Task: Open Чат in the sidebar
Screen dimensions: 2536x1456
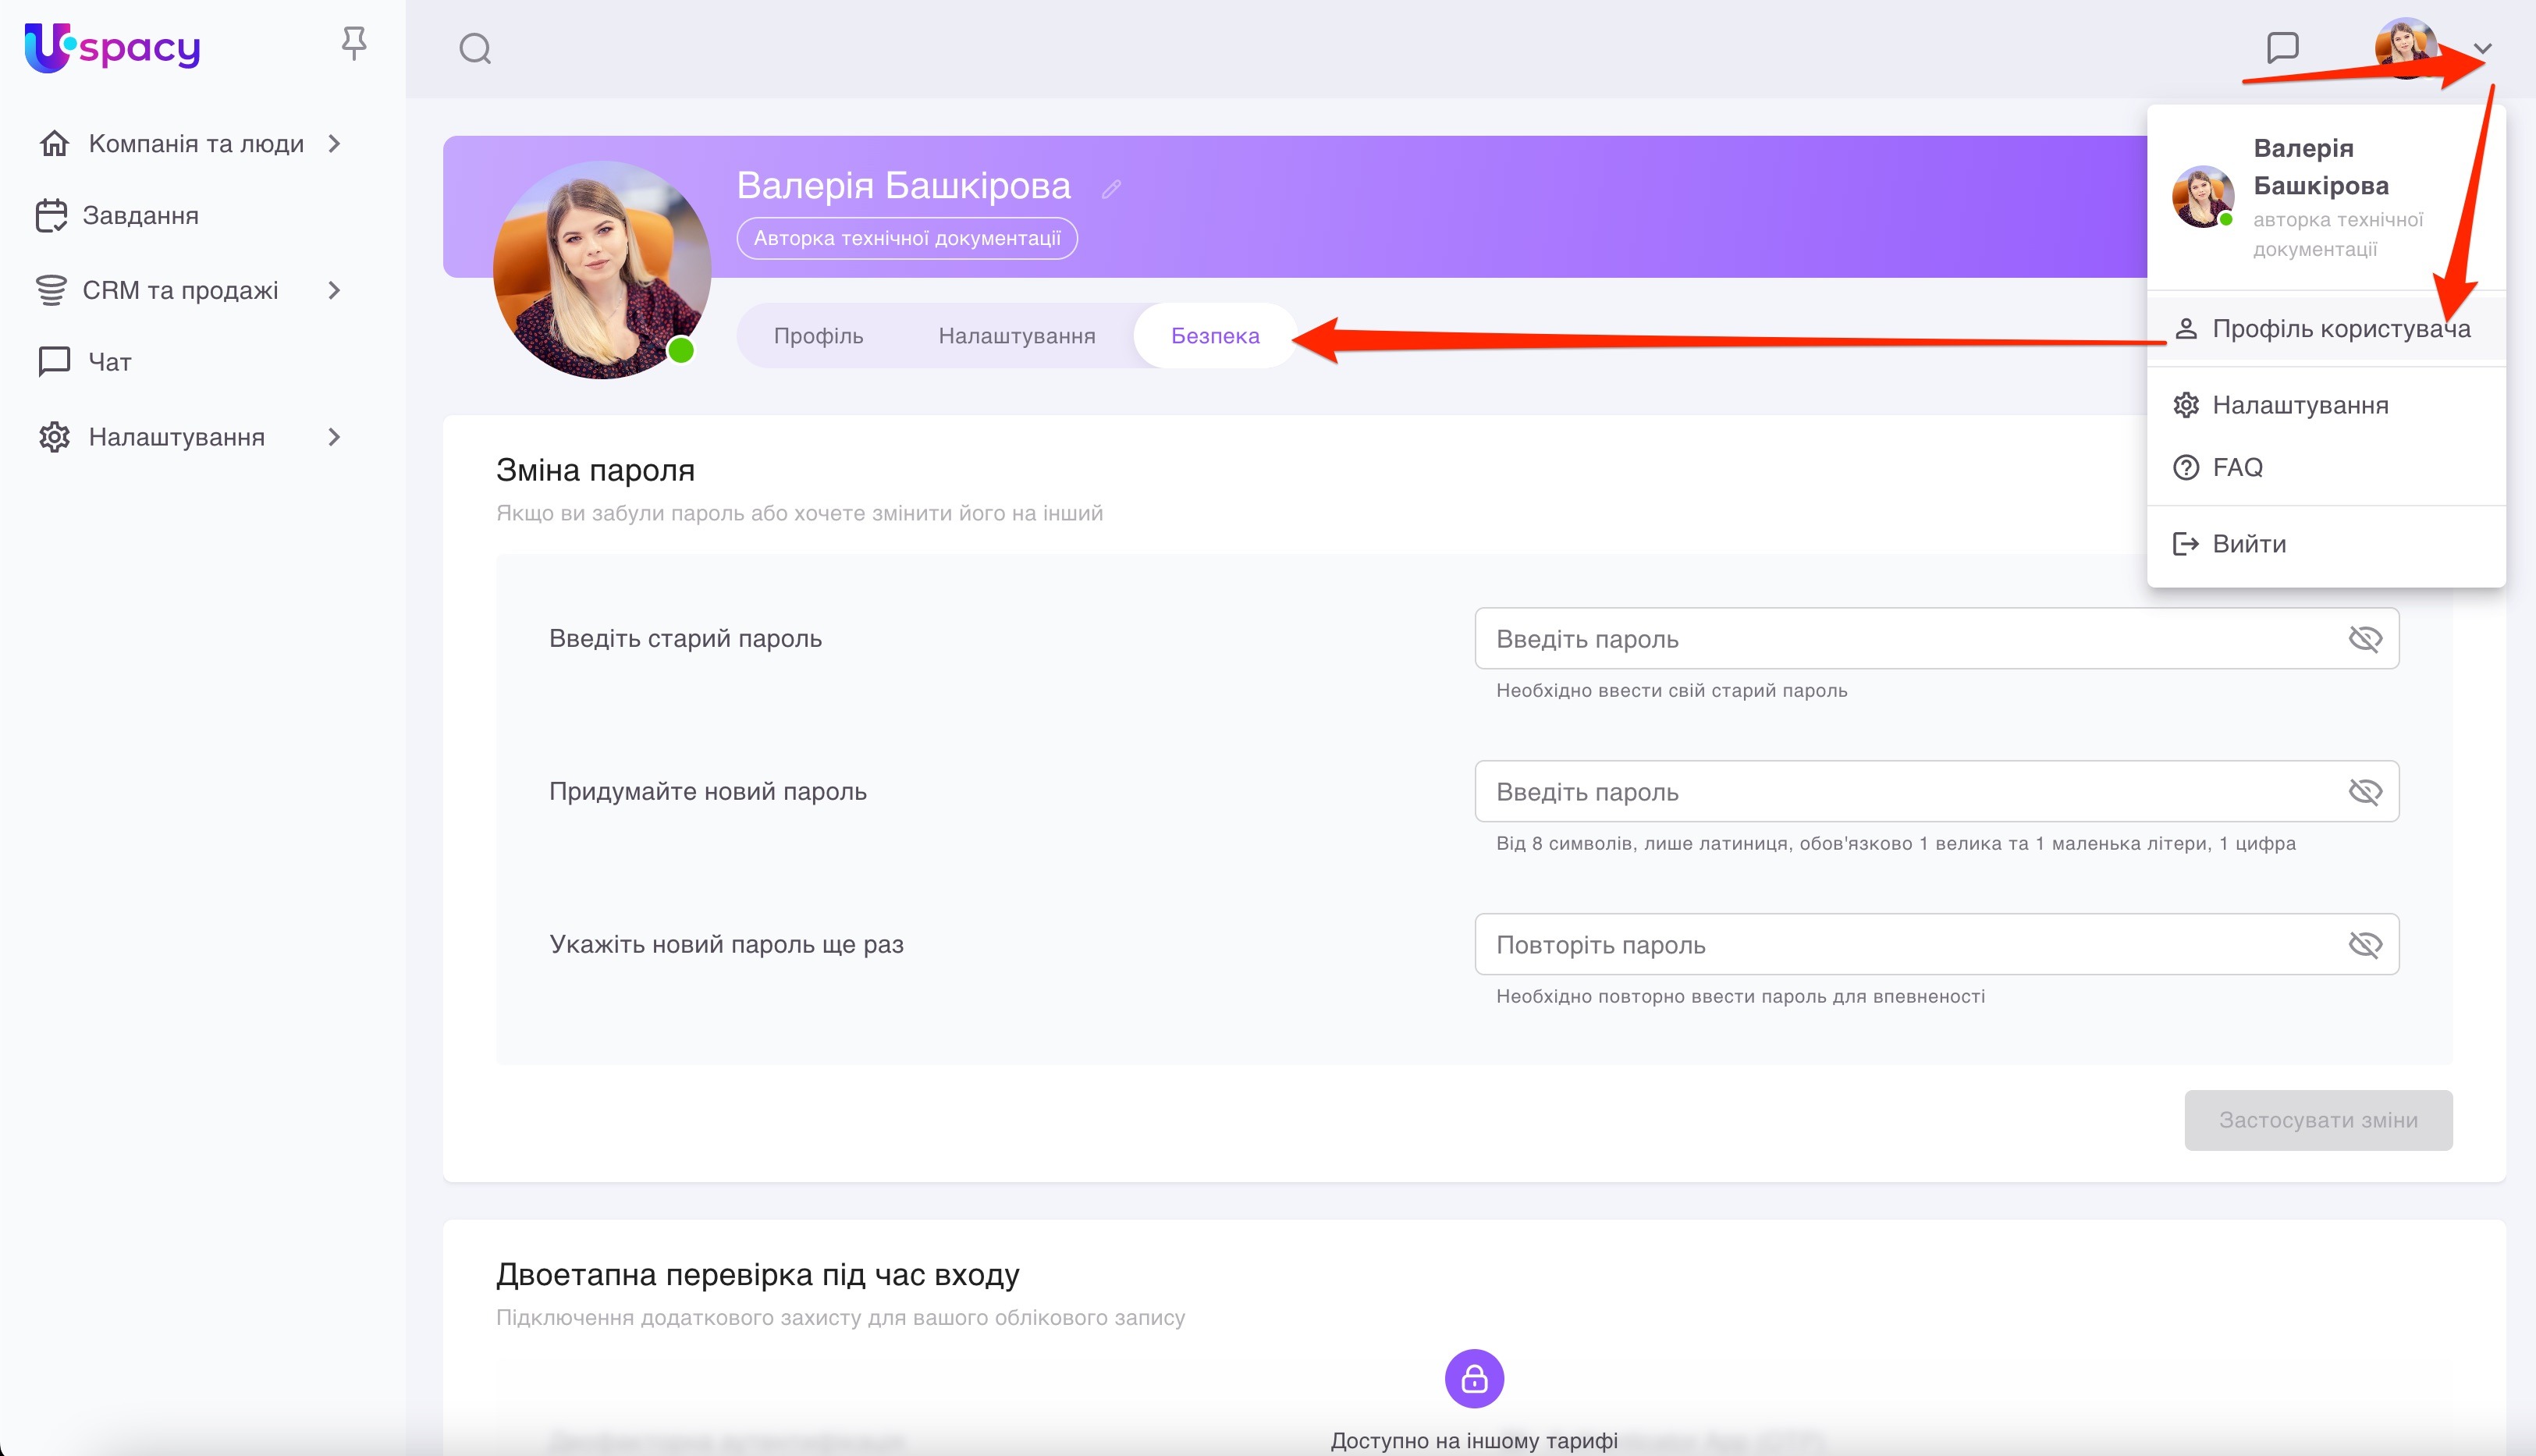Action: [109, 362]
